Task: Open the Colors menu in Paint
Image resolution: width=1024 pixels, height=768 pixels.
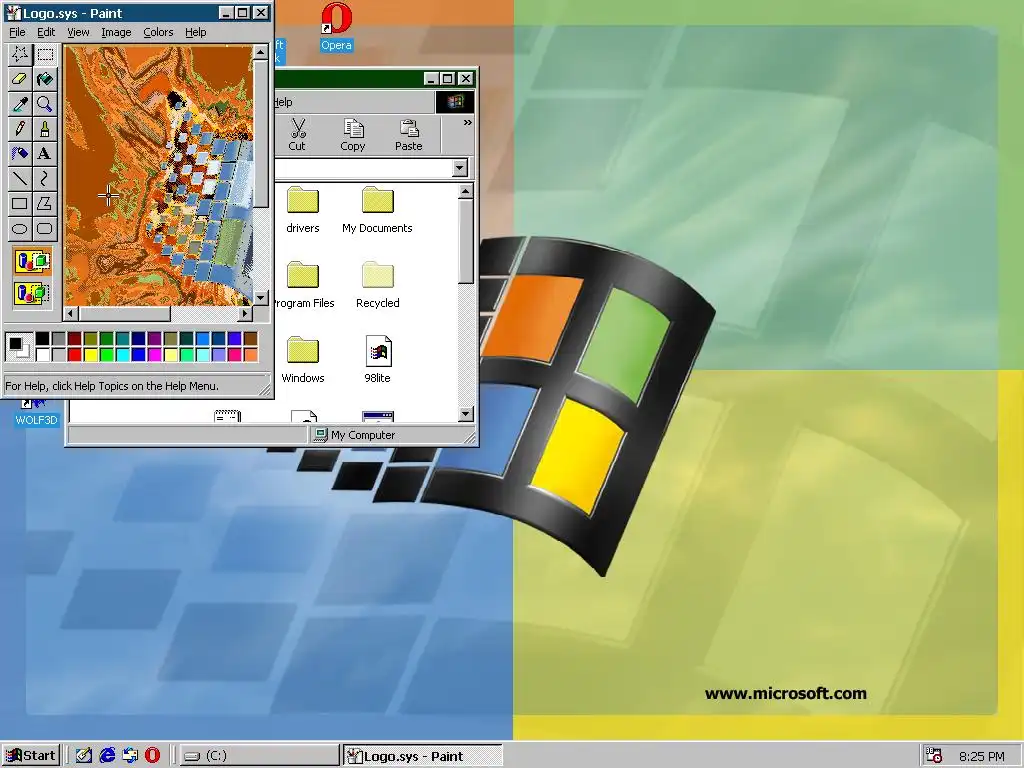Action: (158, 32)
